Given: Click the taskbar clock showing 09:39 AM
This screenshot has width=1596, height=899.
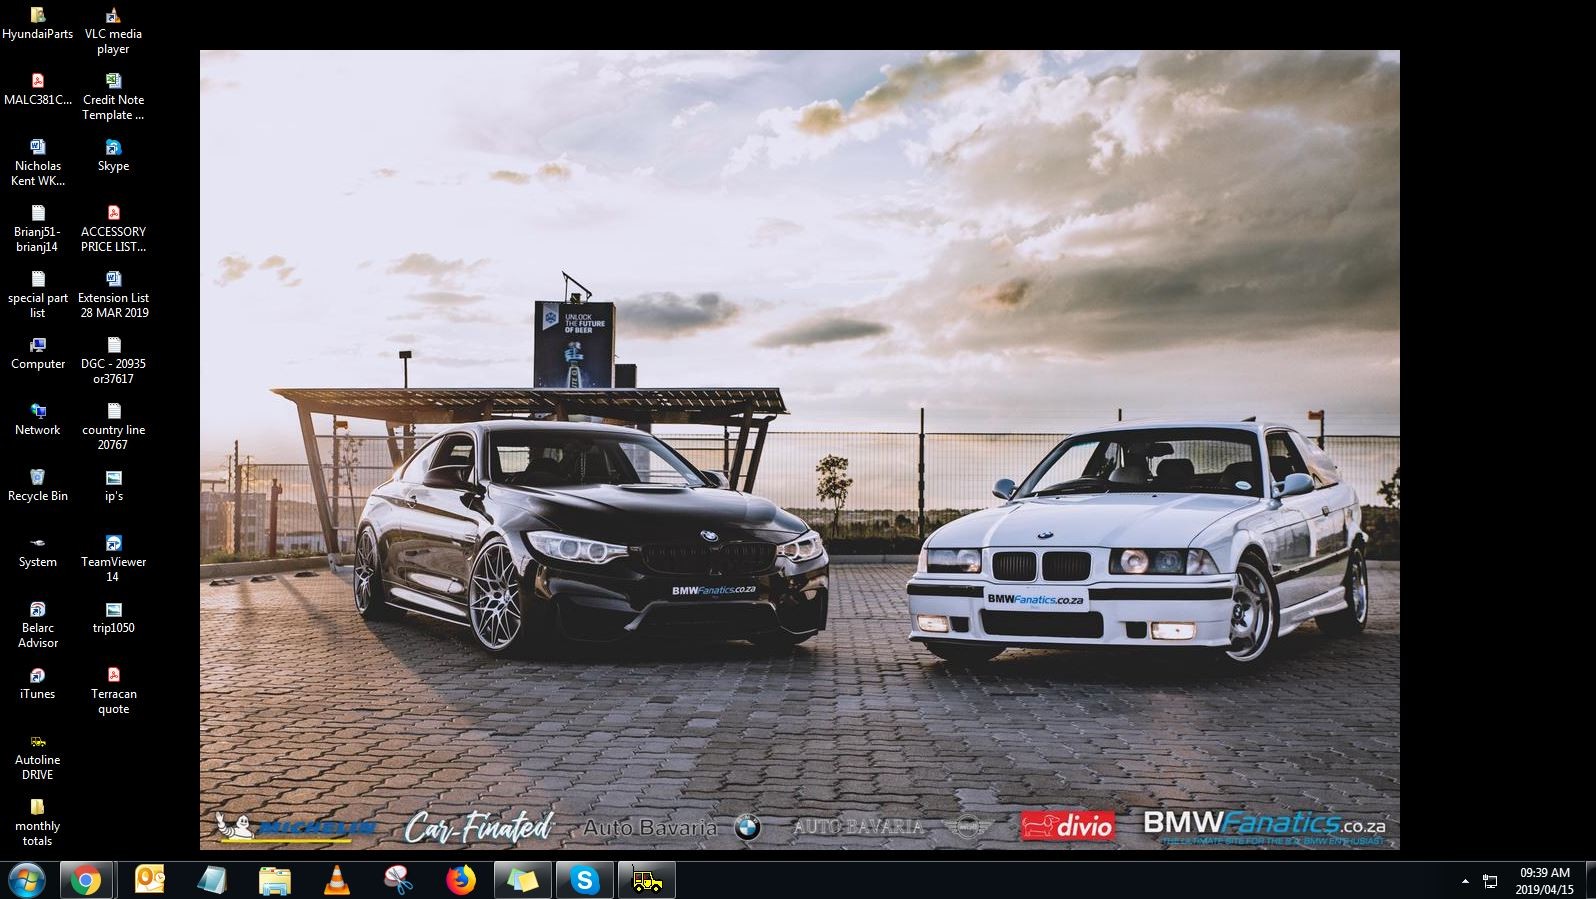Looking at the screenshot, I should 1544,881.
